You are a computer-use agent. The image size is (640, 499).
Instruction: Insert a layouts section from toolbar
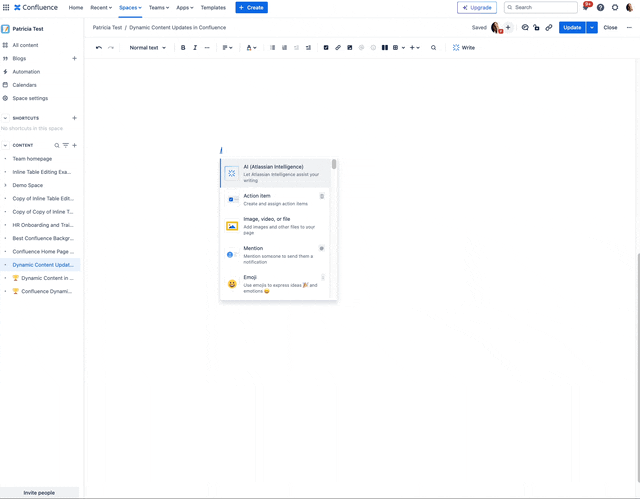(x=384, y=48)
